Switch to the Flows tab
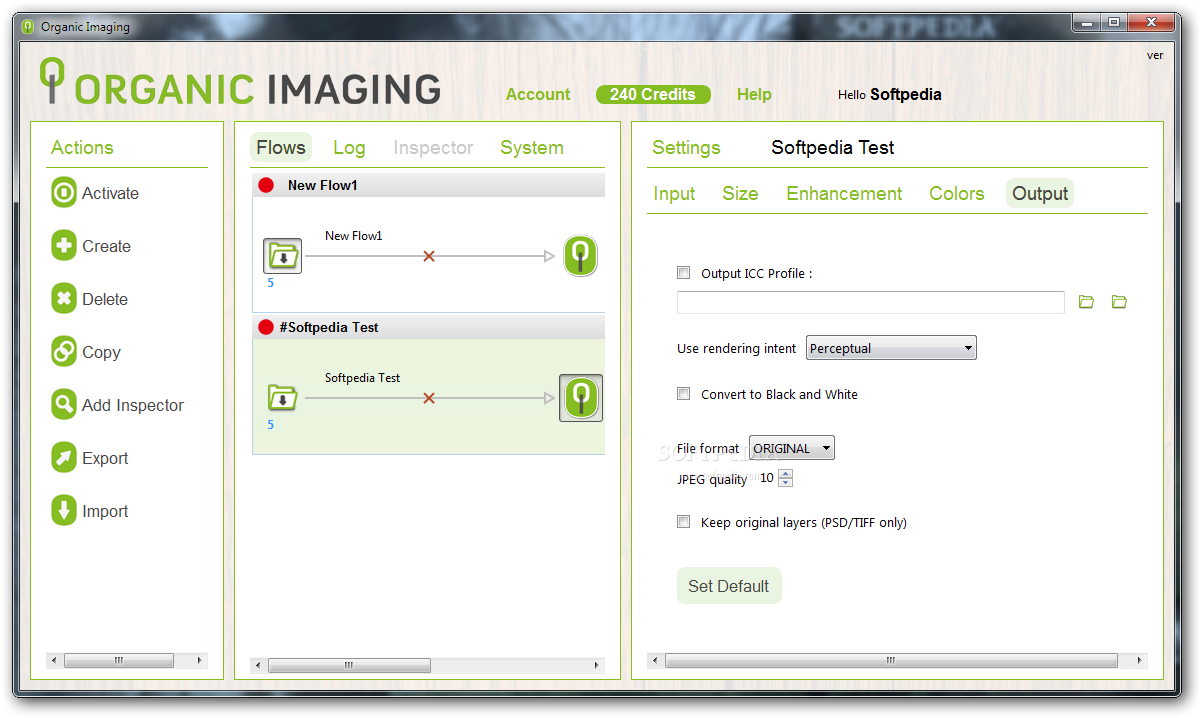The image size is (1202, 718). click(281, 147)
